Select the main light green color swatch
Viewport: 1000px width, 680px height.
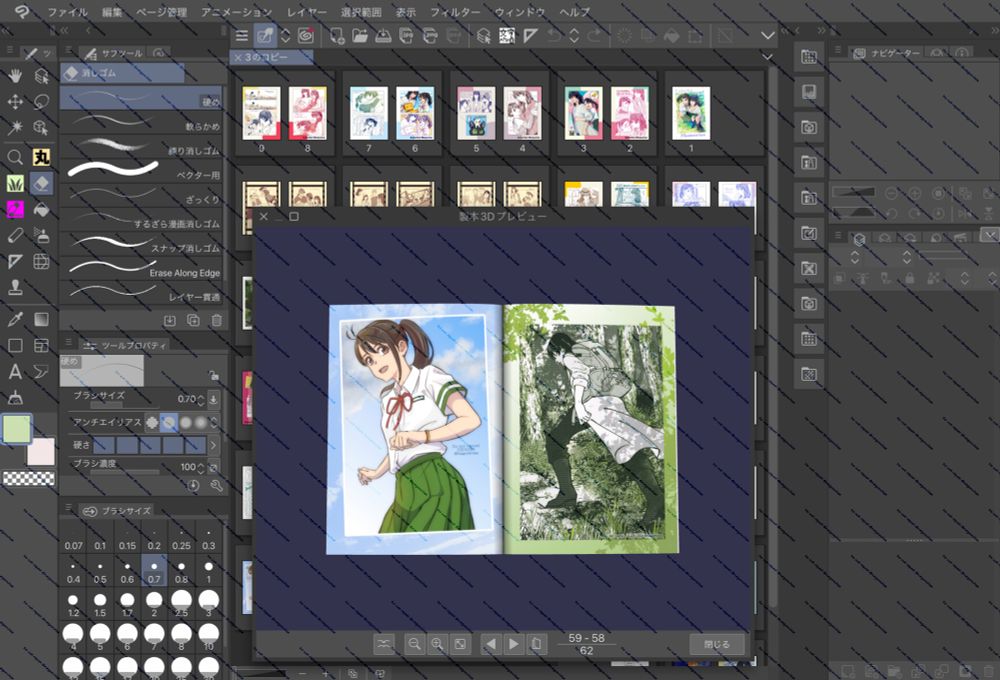[x=17, y=429]
